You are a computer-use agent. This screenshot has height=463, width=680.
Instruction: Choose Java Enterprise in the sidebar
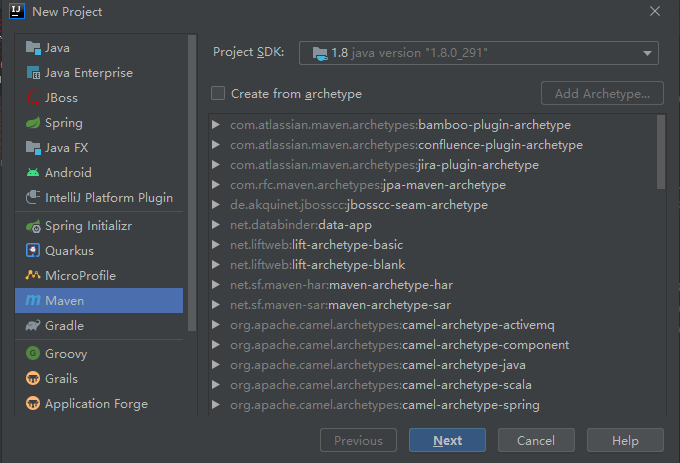coord(89,73)
